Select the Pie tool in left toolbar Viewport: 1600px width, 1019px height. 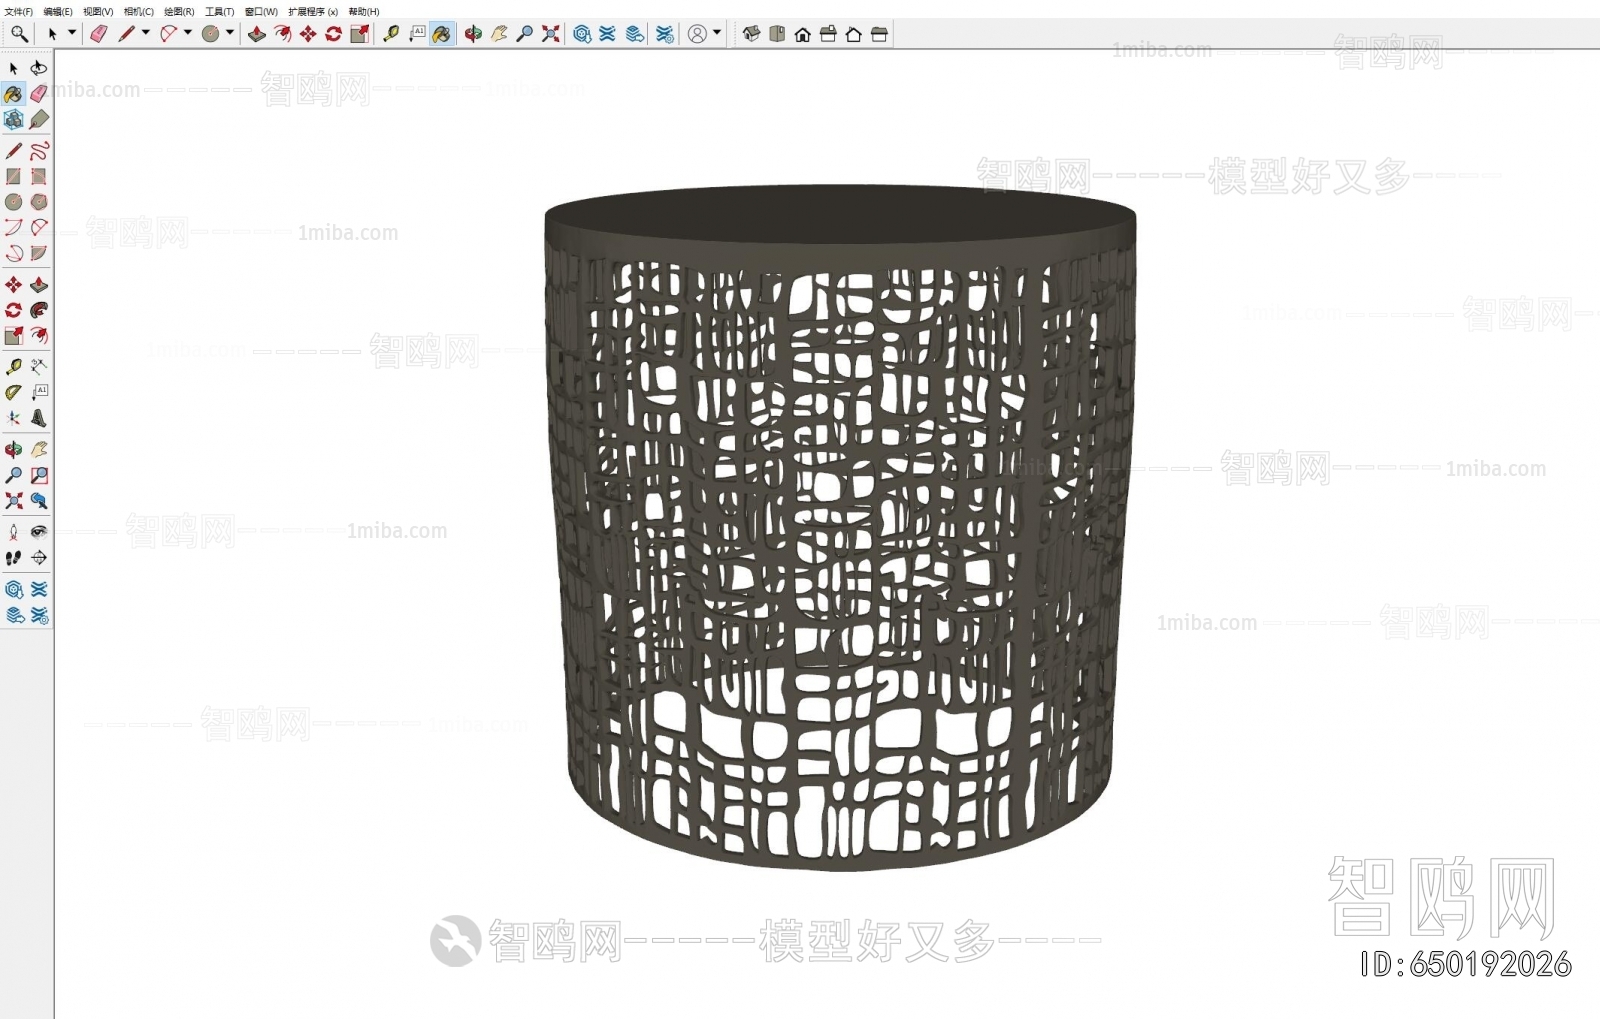[x=39, y=253]
